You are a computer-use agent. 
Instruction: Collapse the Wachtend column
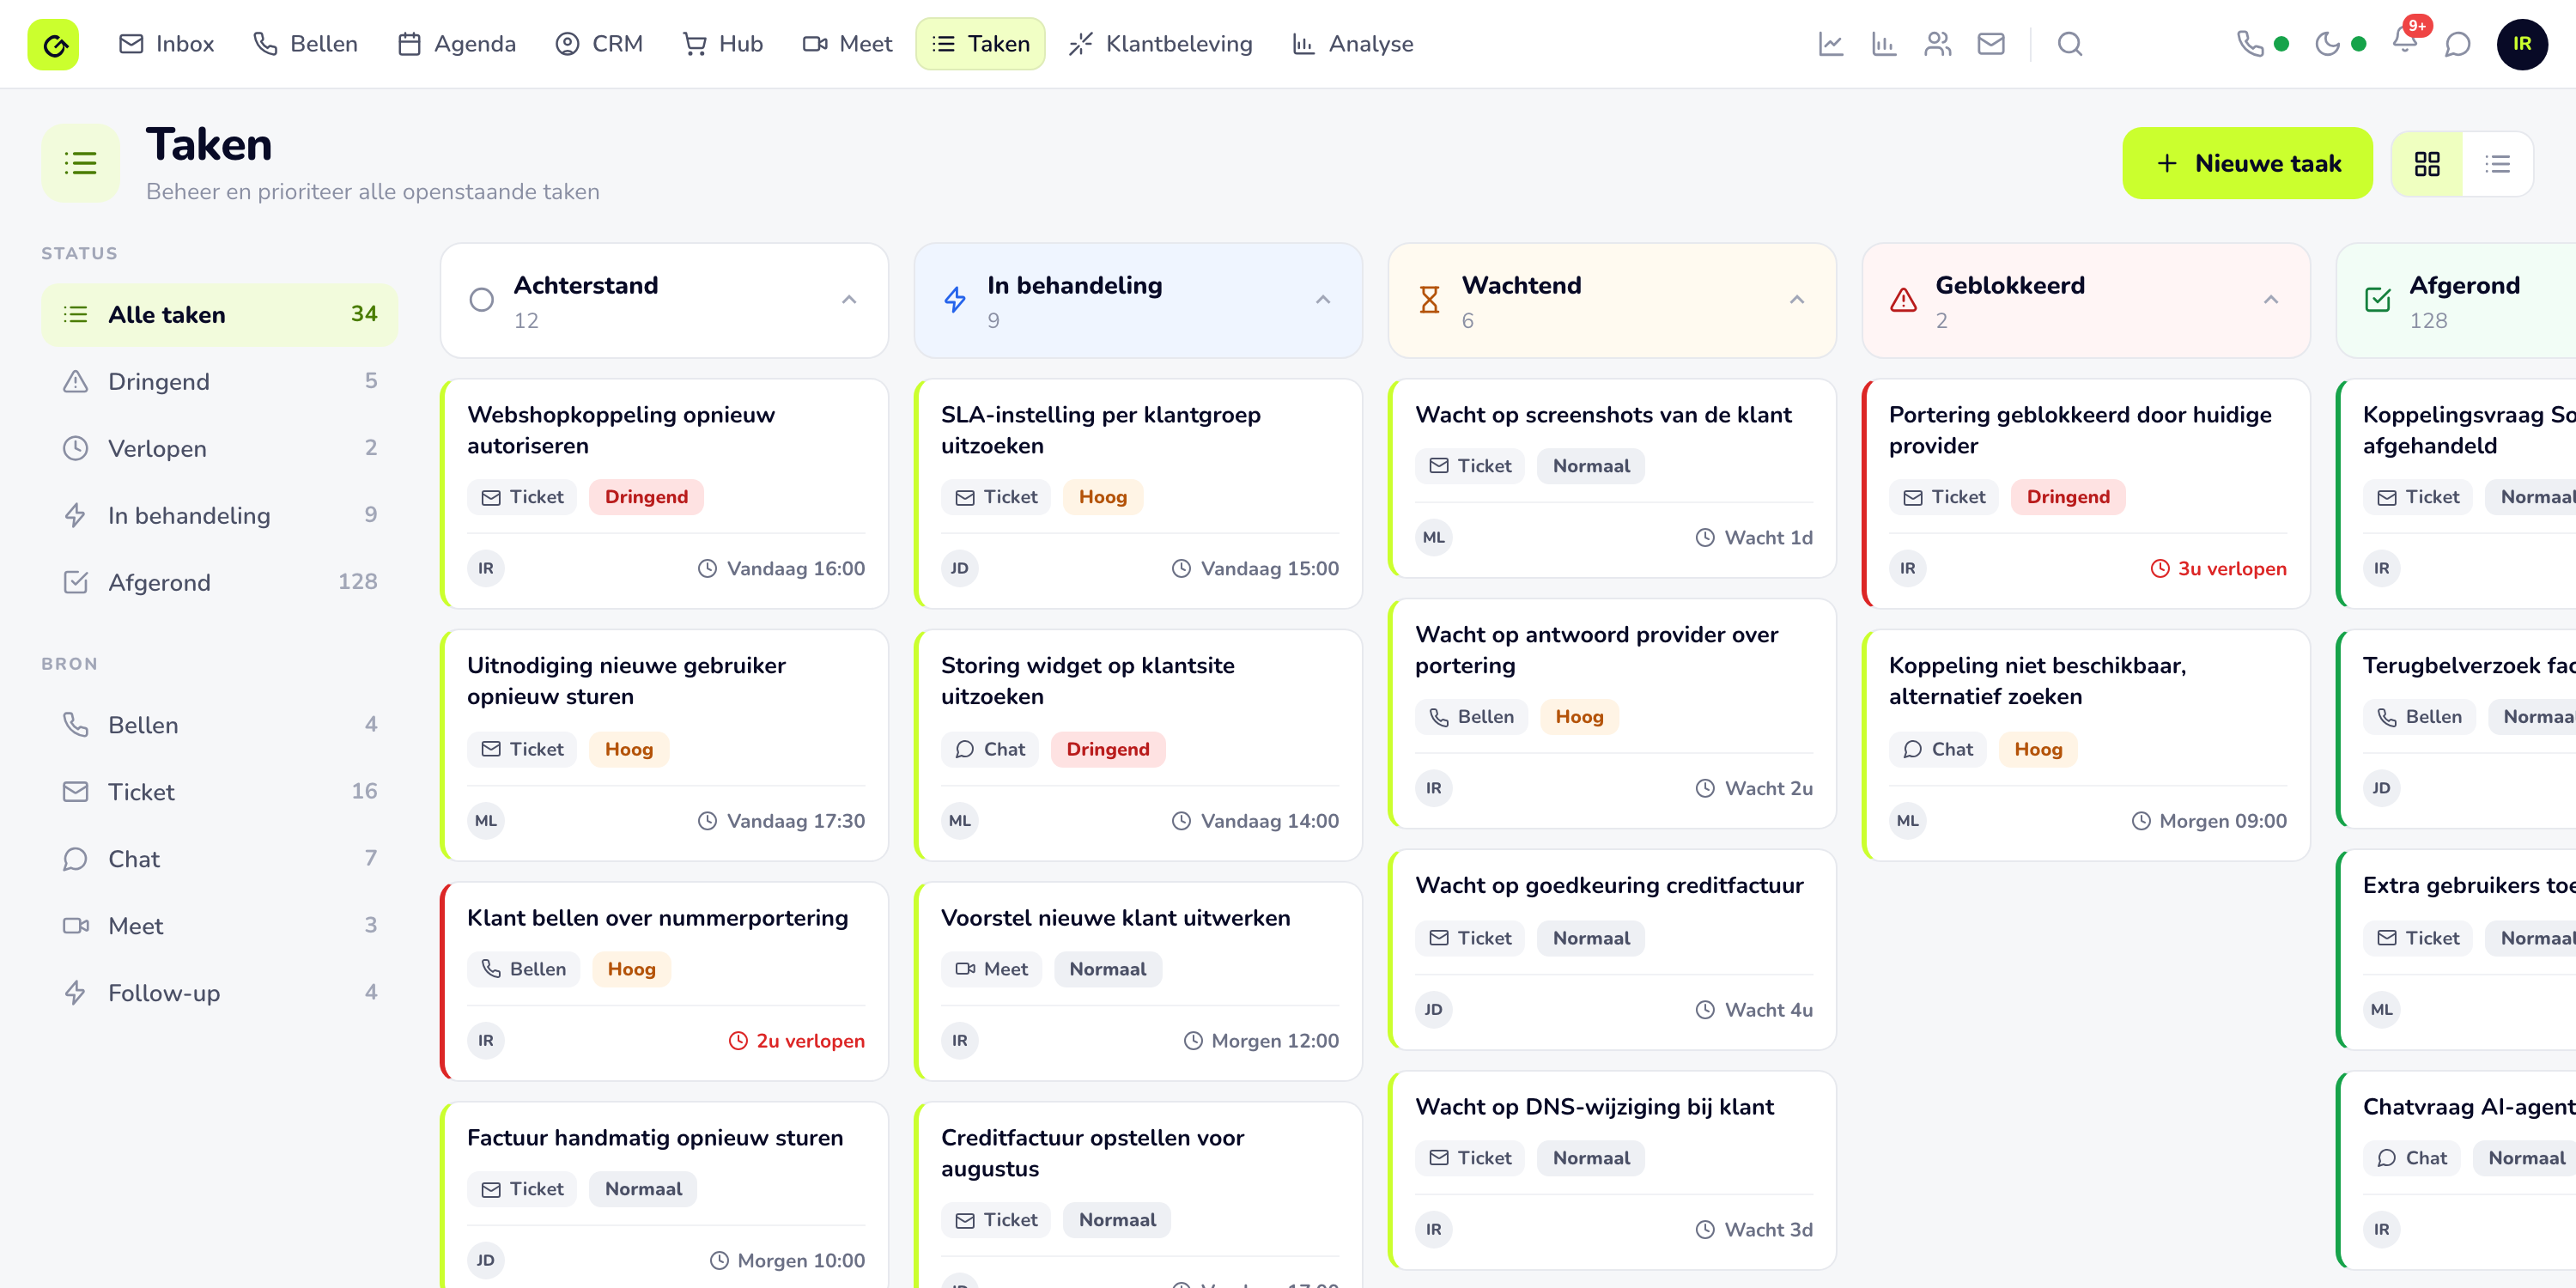1797,300
